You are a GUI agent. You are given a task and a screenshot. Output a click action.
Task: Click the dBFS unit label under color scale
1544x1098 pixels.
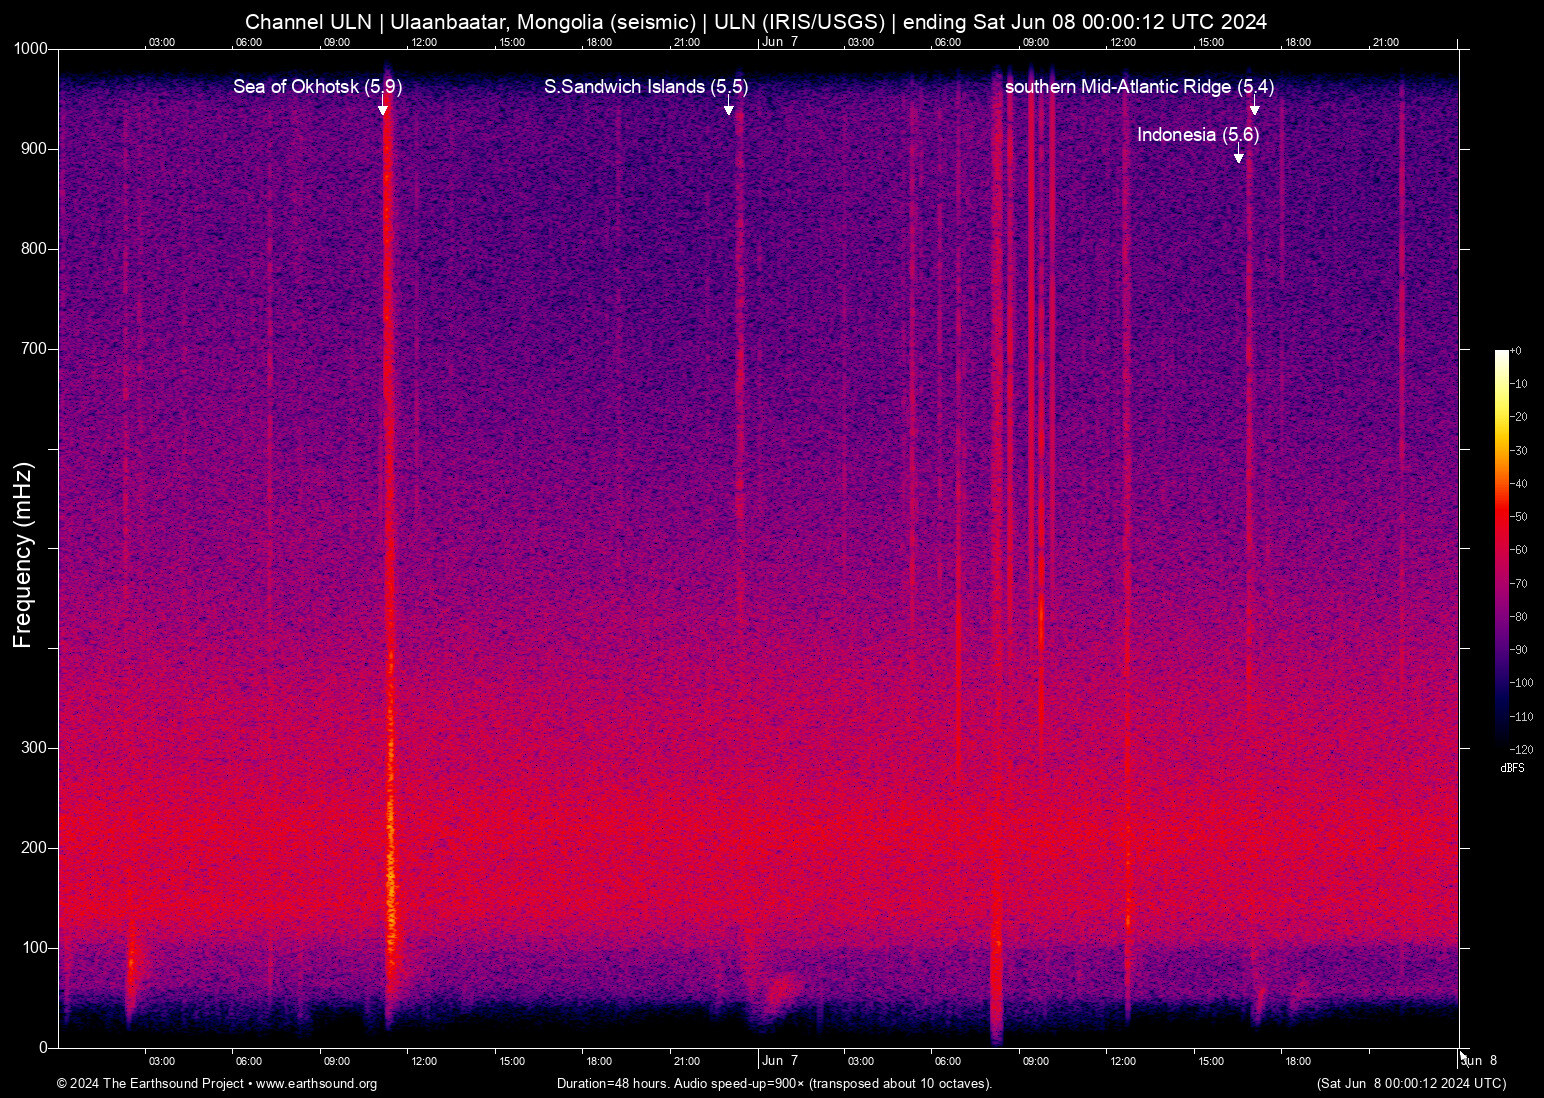point(1512,768)
